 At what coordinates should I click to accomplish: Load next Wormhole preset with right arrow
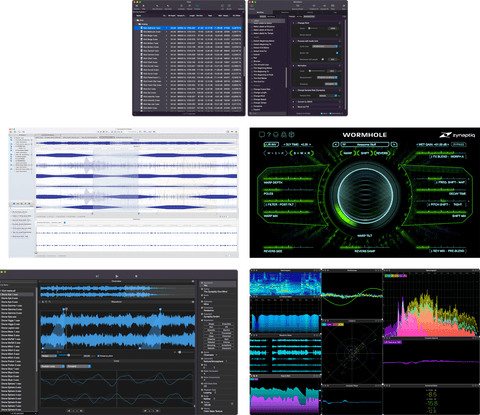(x=394, y=144)
